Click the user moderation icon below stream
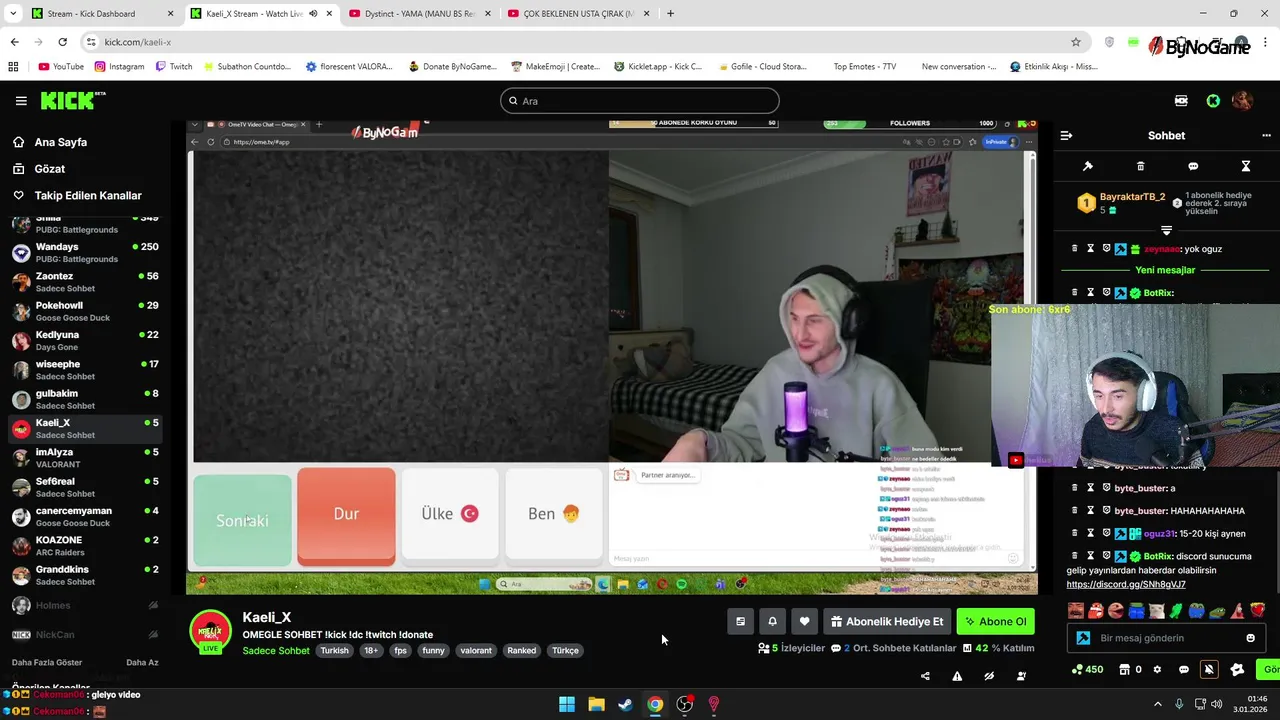This screenshot has width=1280, height=720. point(1021,676)
